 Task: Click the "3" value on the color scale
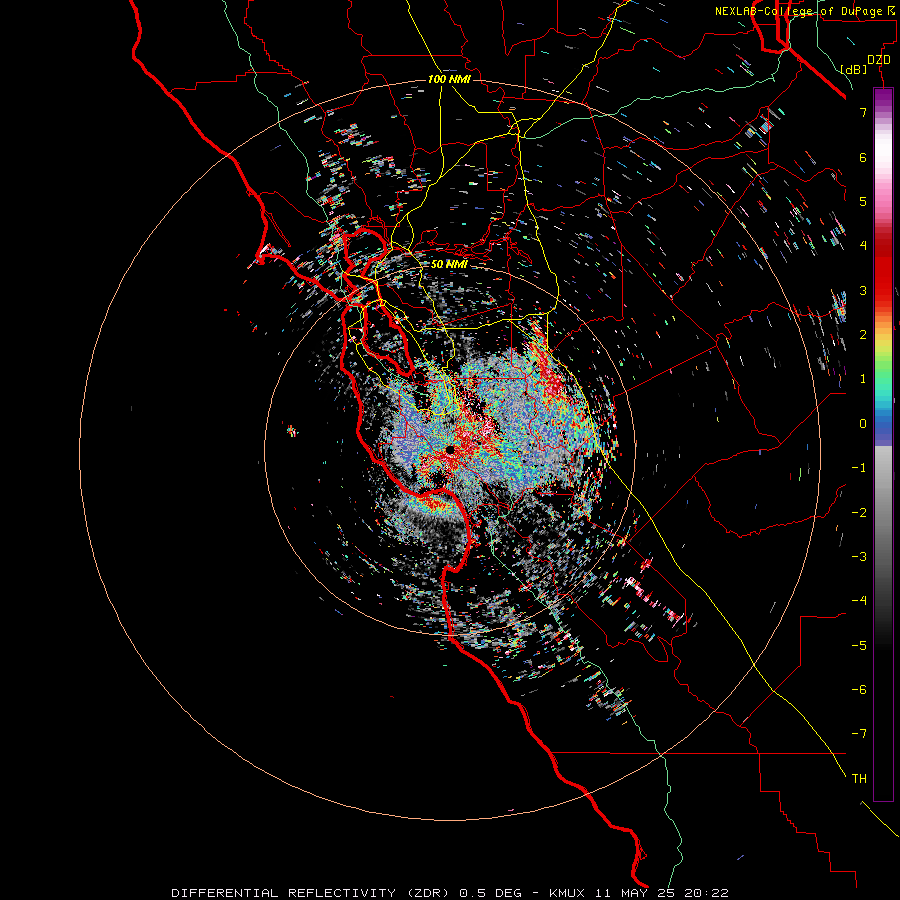point(863,290)
